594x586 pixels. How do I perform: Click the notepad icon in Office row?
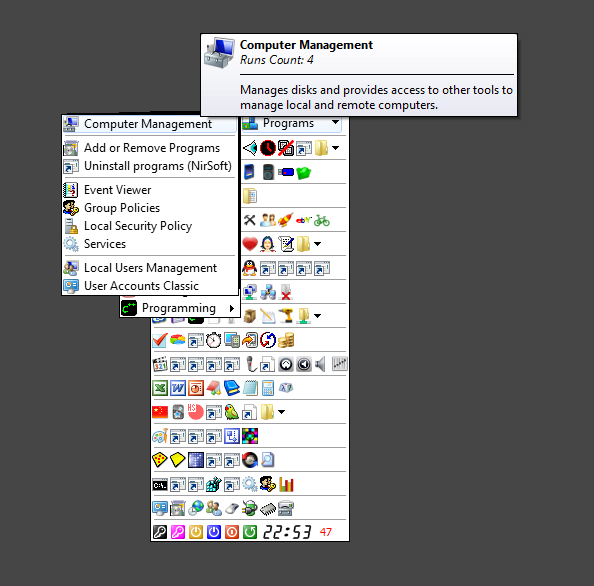(x=250, y=388)
